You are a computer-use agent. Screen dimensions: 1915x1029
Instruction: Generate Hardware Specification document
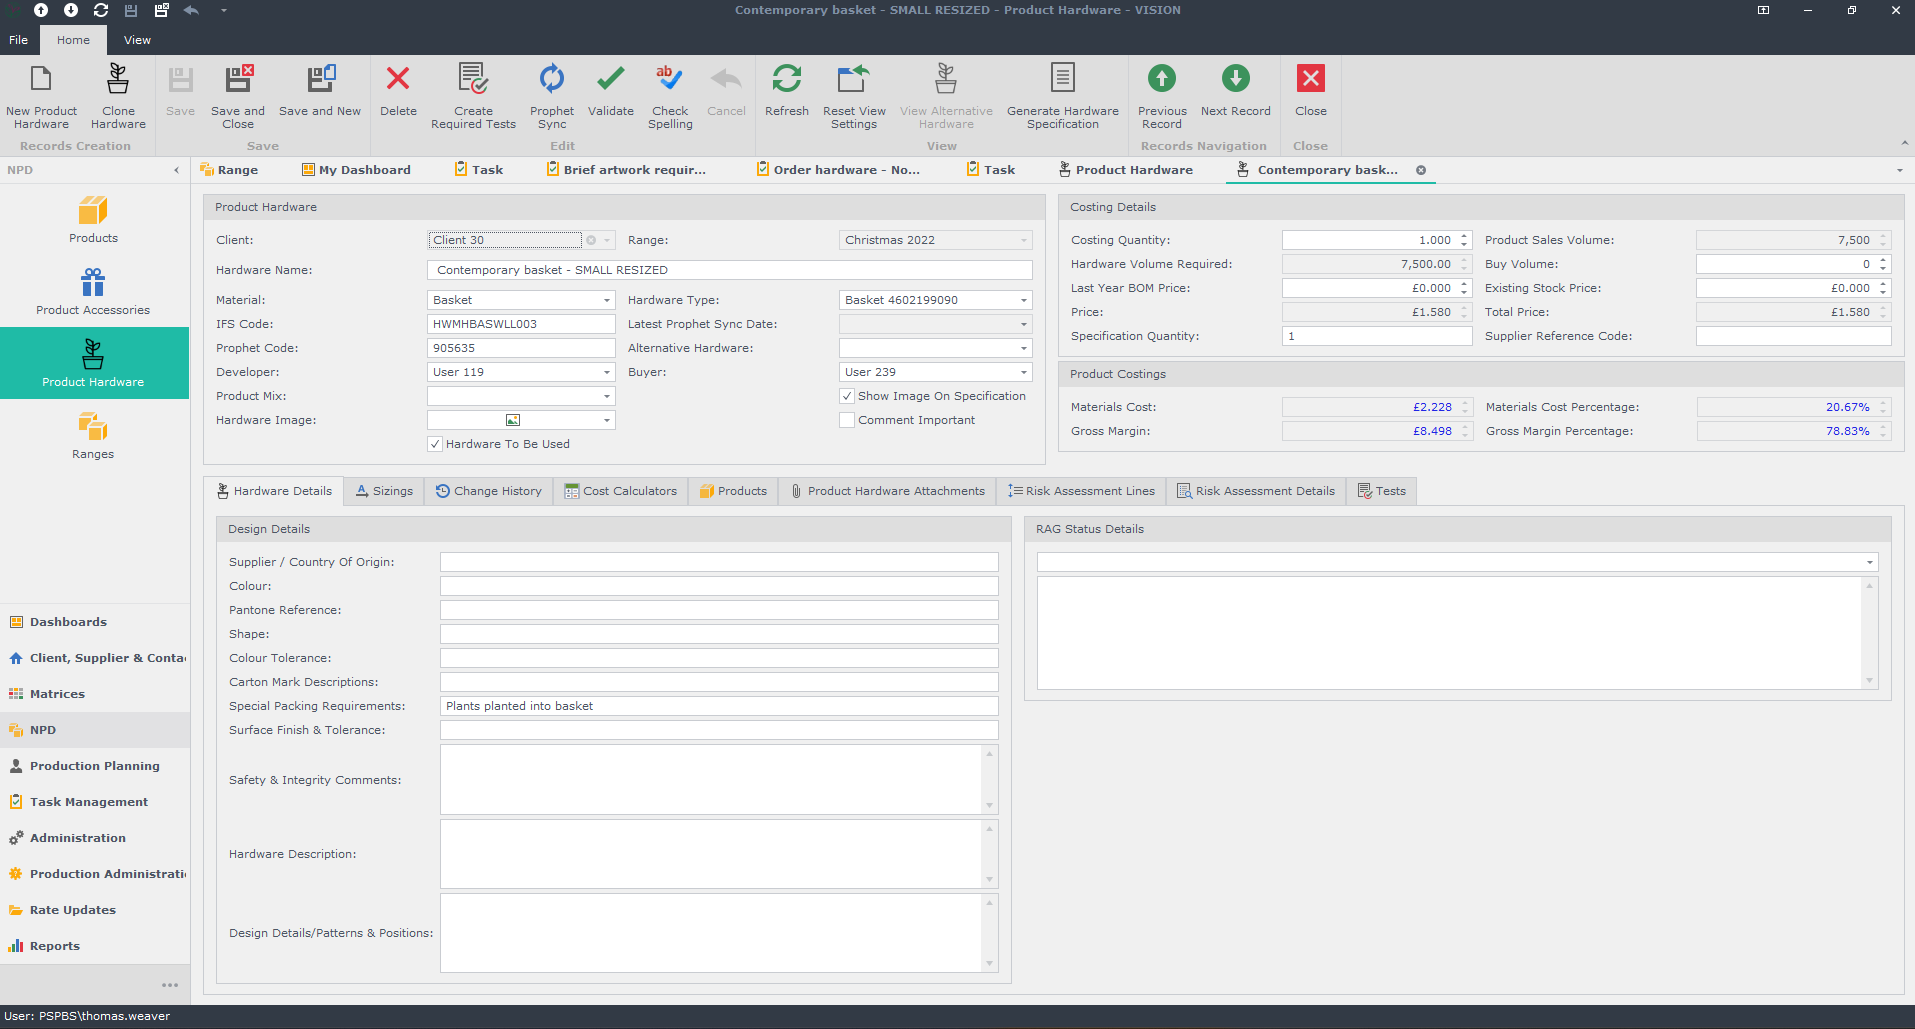1062,96
